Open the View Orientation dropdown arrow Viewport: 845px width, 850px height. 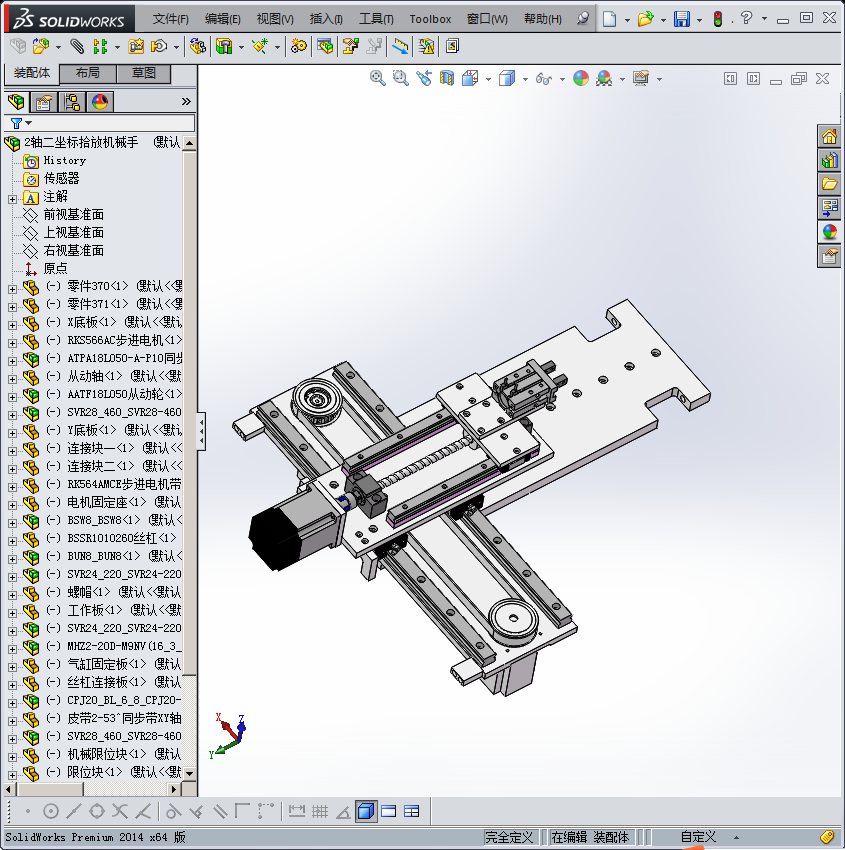tap(488, 80)
